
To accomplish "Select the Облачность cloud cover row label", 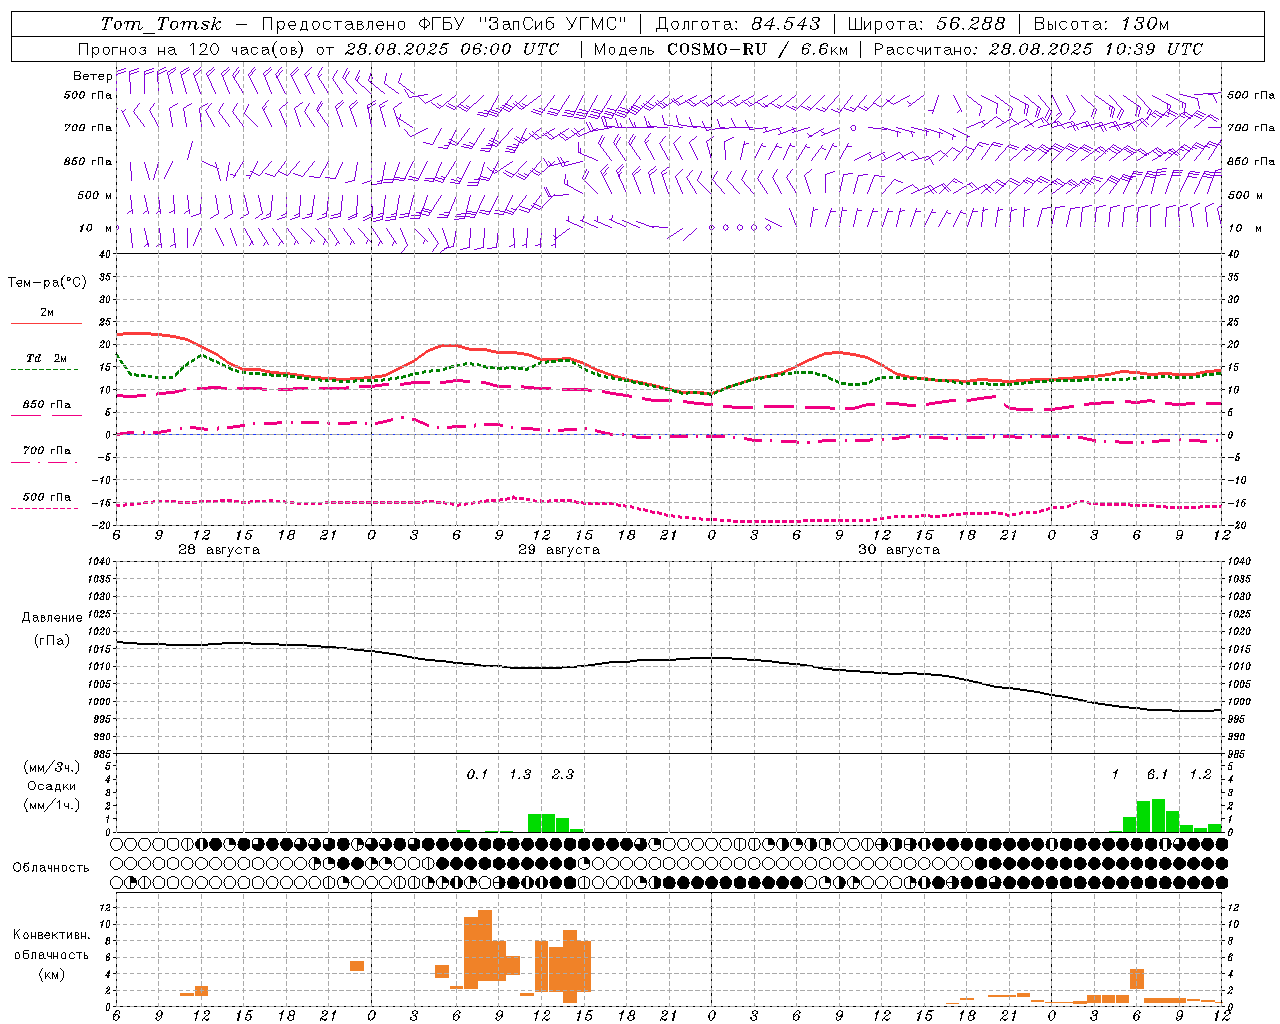I will point(50,868).
